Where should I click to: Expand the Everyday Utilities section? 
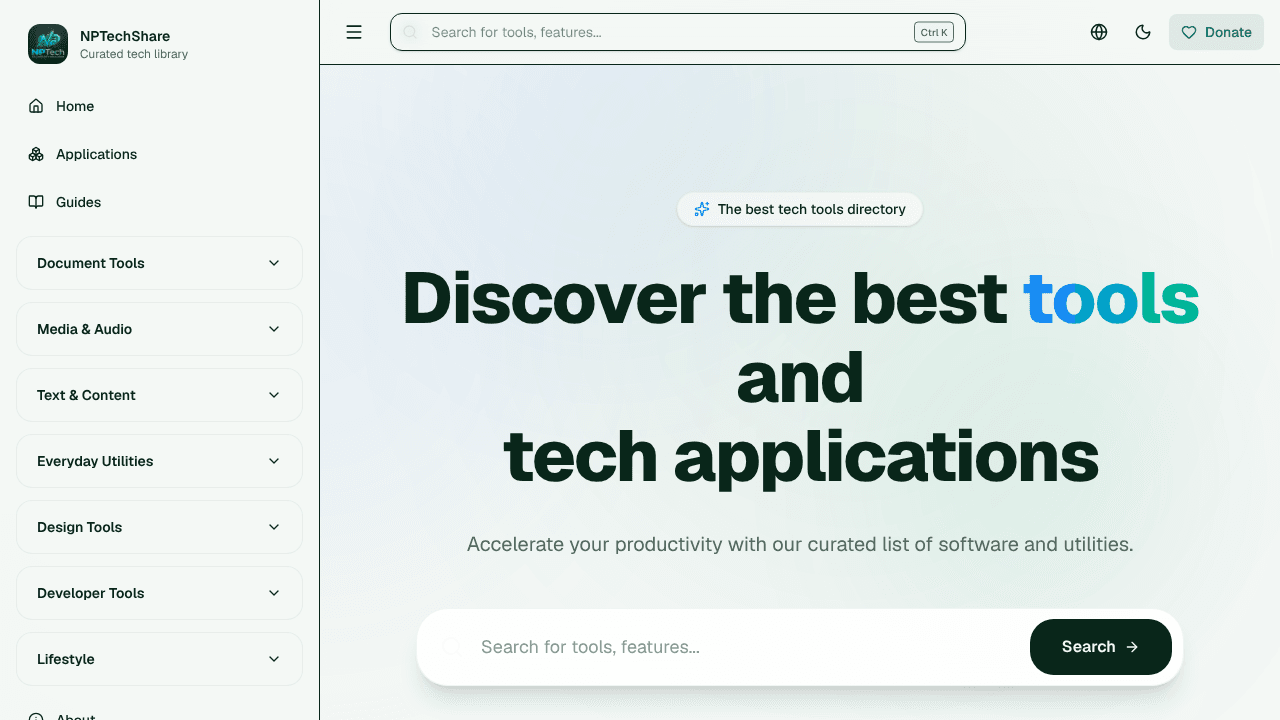tap(160, 461)
